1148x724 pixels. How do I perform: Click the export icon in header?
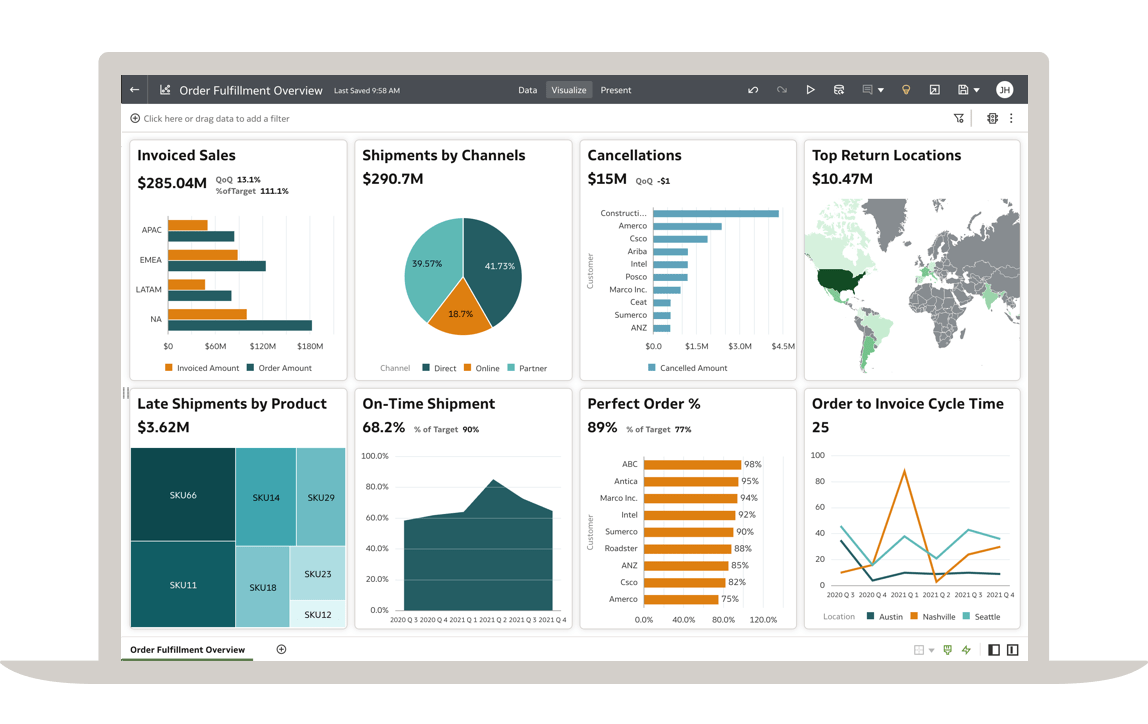click(934, 90)
